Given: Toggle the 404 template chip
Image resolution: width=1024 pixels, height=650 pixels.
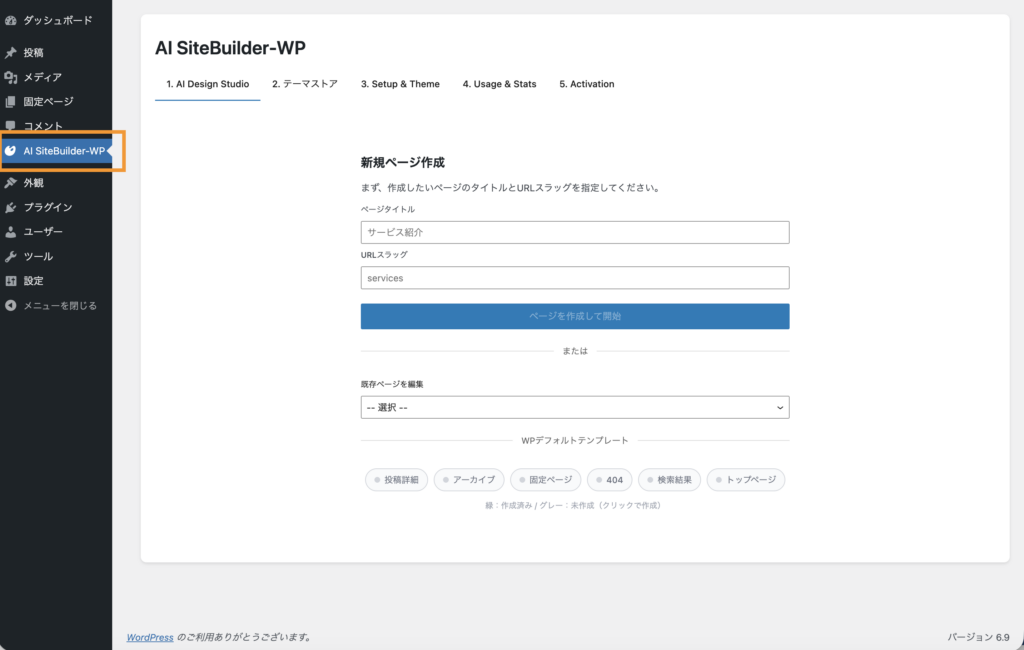Looking at the screenshot, I should point(609,480).
